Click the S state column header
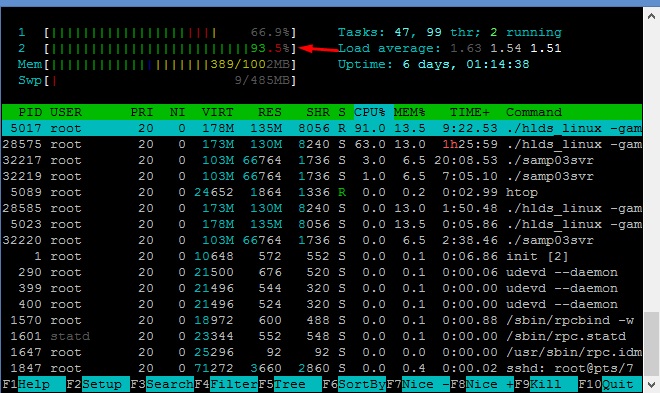660x393 pixels. [342, 112]
